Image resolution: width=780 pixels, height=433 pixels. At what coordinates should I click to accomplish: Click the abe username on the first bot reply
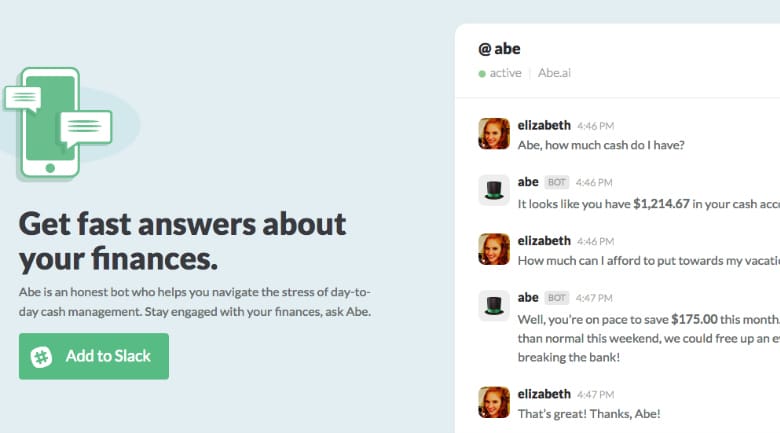[x=528, y=182]
